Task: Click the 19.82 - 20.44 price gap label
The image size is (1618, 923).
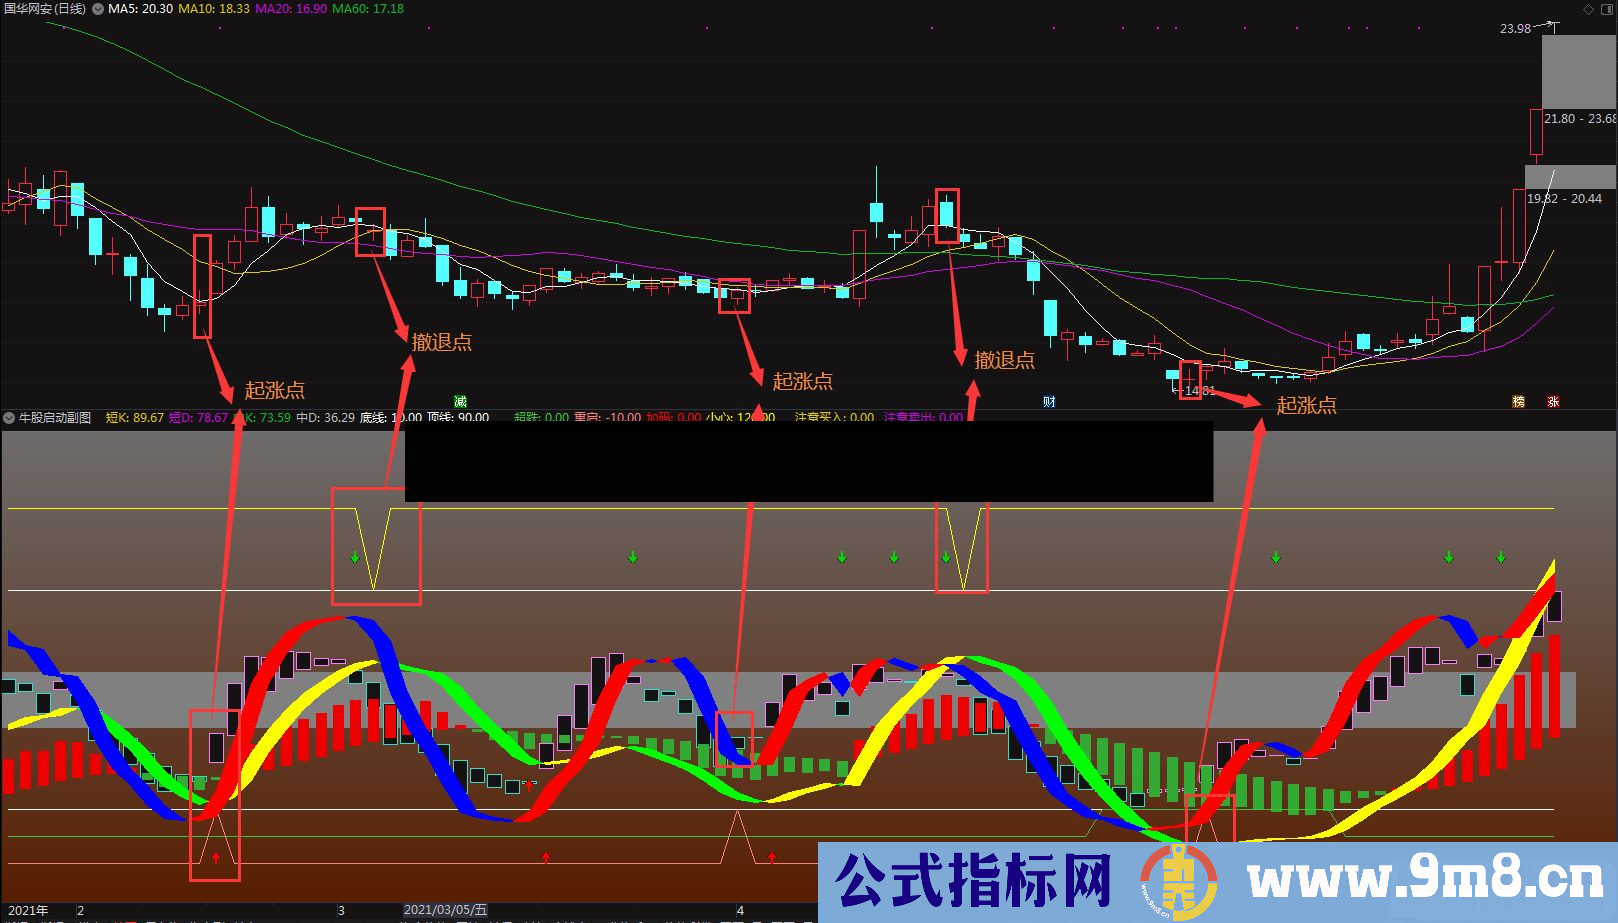Action: click(x=1564, y=199)
